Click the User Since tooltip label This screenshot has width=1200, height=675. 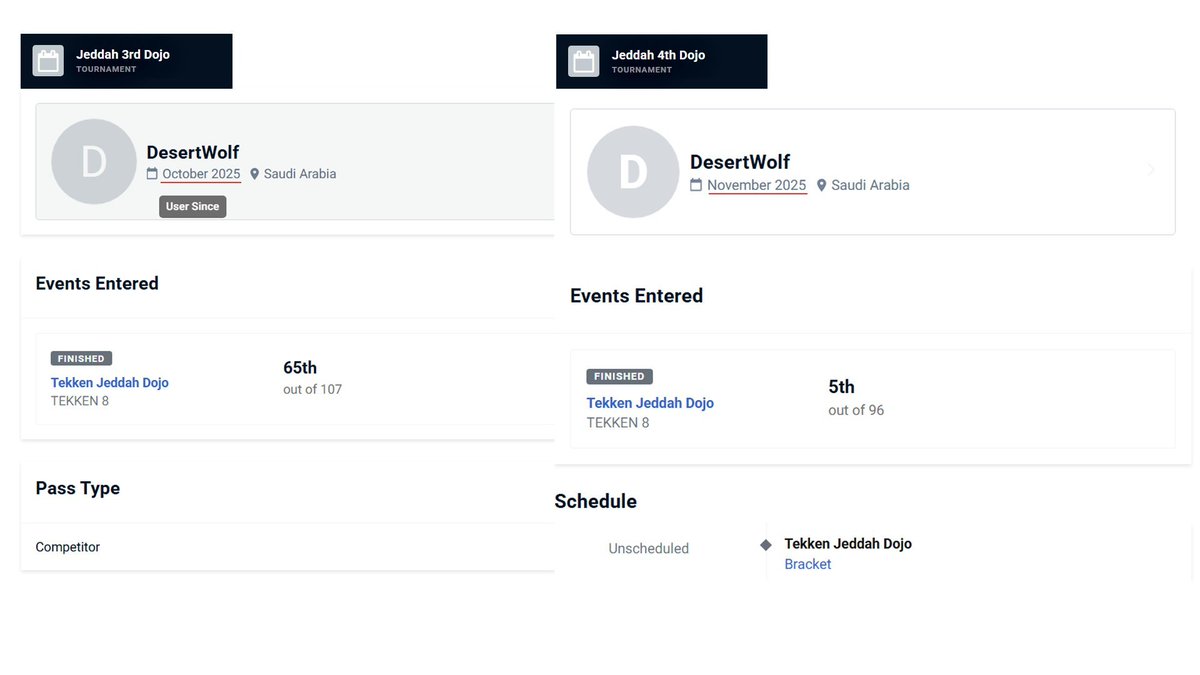[x=192, y=206]
